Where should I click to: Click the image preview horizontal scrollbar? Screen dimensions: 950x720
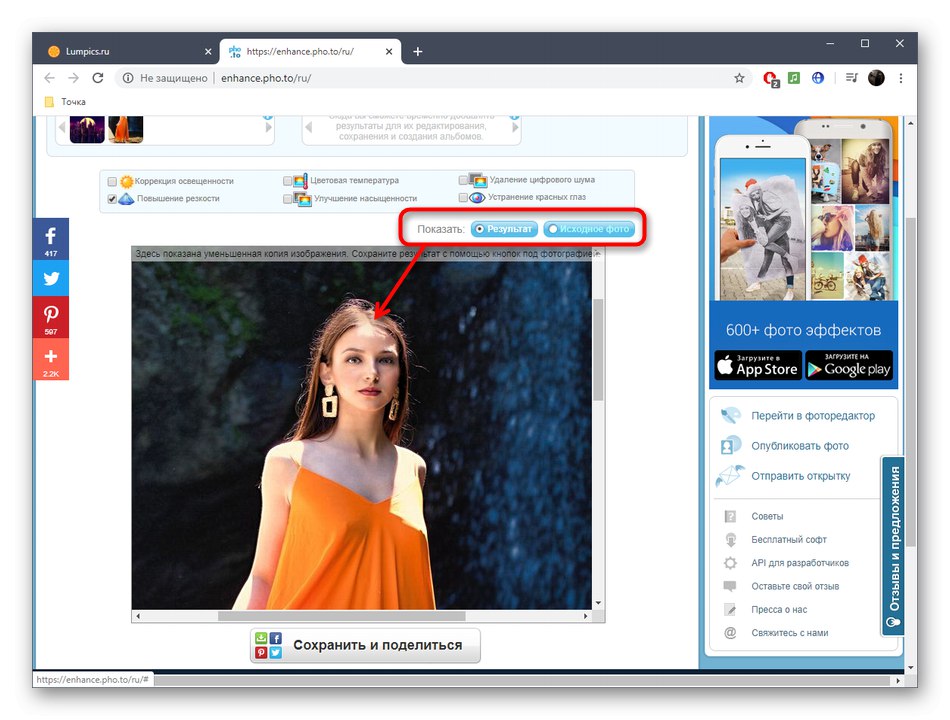tap(342, 616)
